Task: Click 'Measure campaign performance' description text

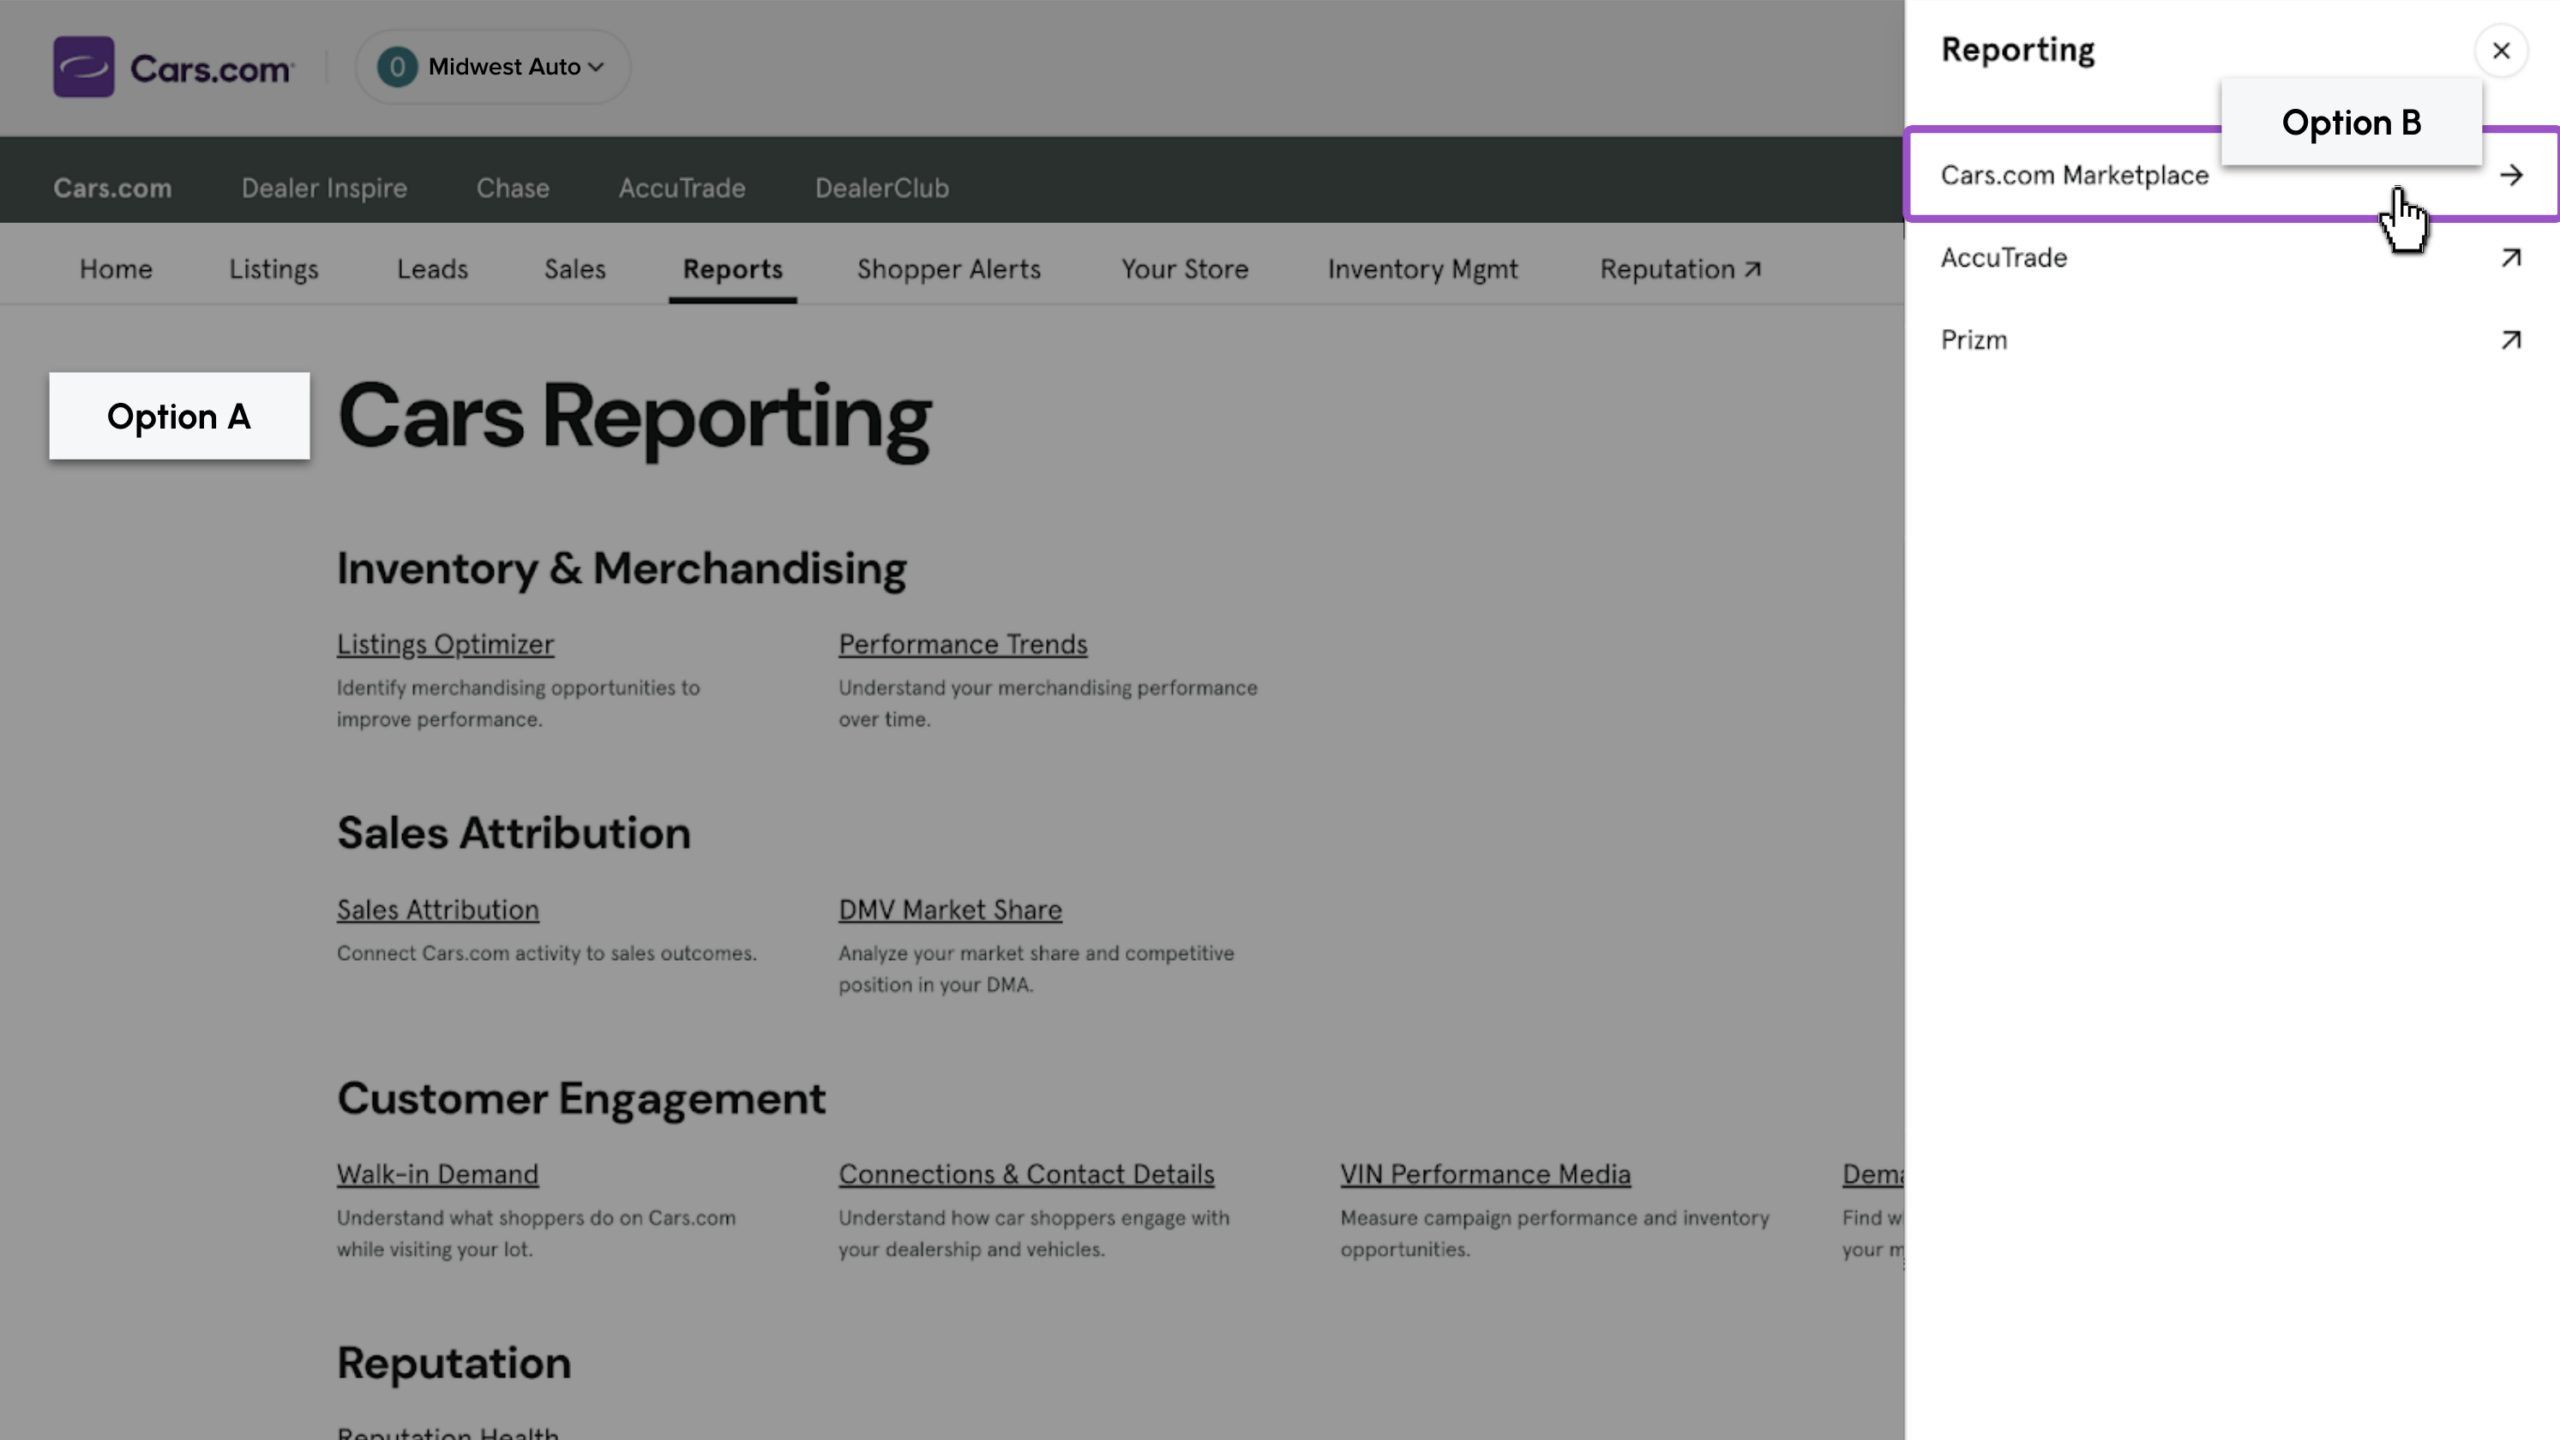Action: [1554, 1234]
